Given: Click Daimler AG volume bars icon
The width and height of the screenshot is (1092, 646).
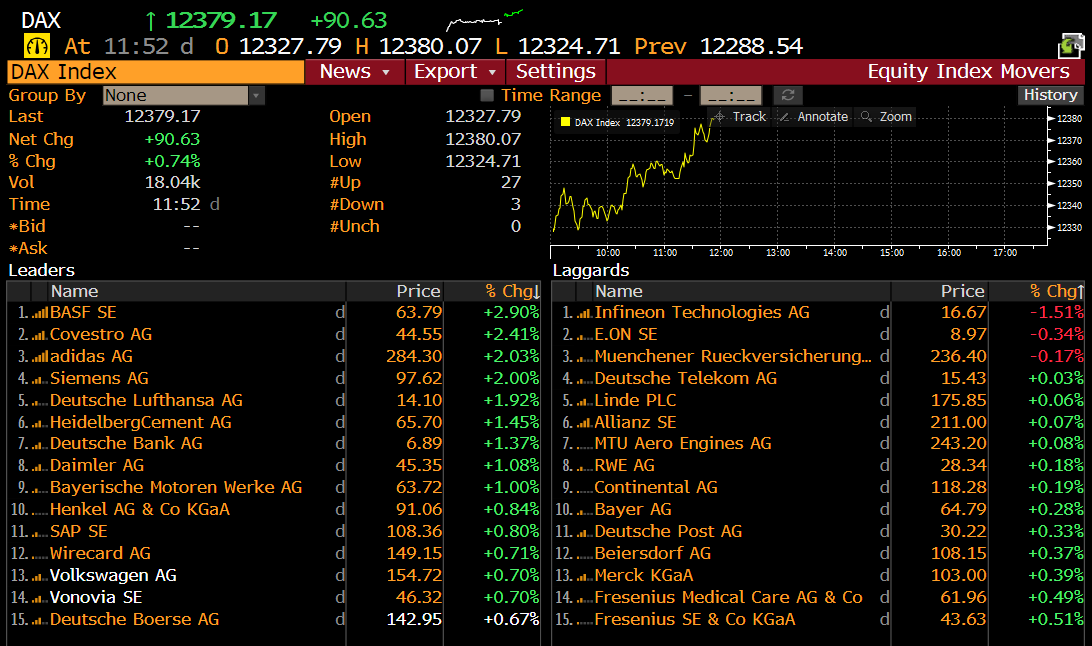Looking at the screenshot, I should coord(40,466).
